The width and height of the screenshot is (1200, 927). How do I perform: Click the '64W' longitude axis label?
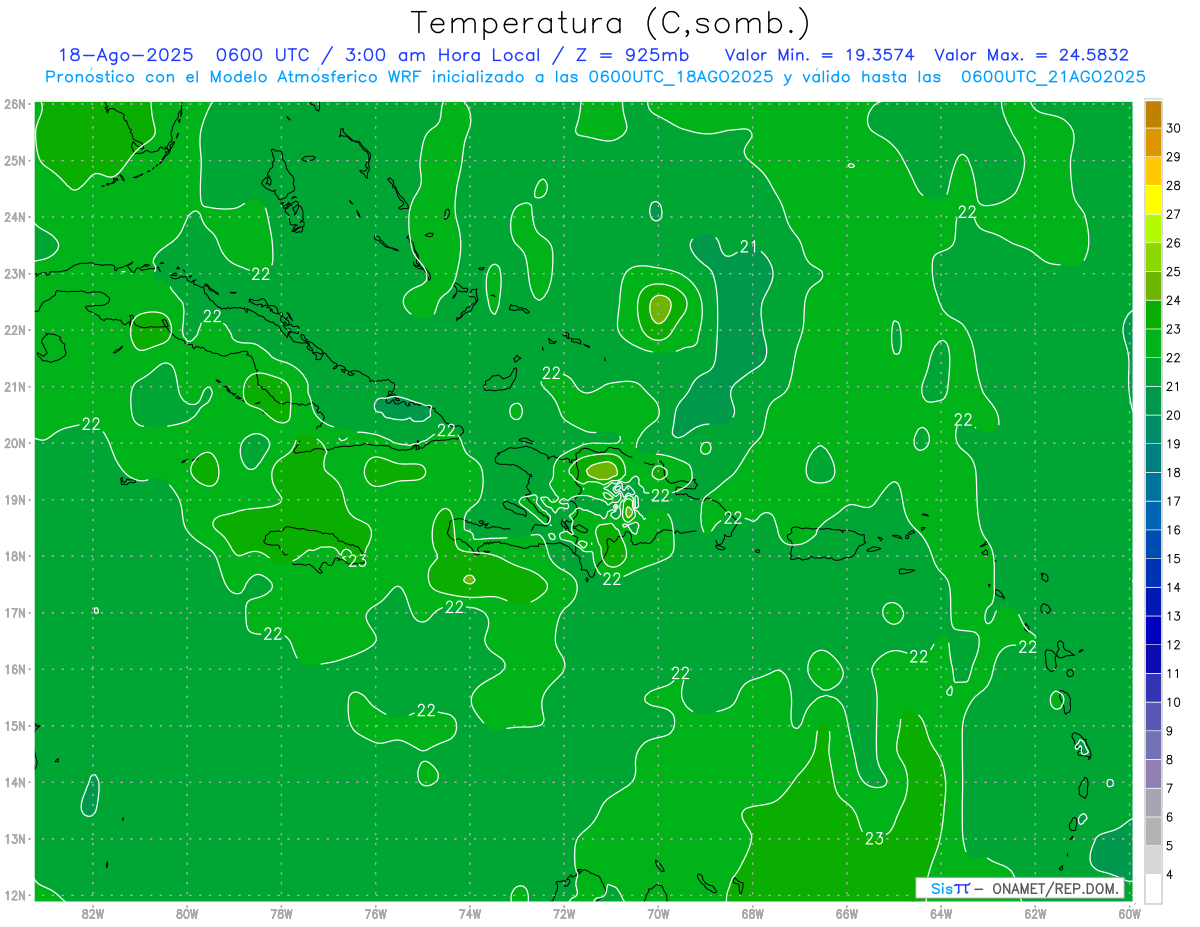(941, 913)
